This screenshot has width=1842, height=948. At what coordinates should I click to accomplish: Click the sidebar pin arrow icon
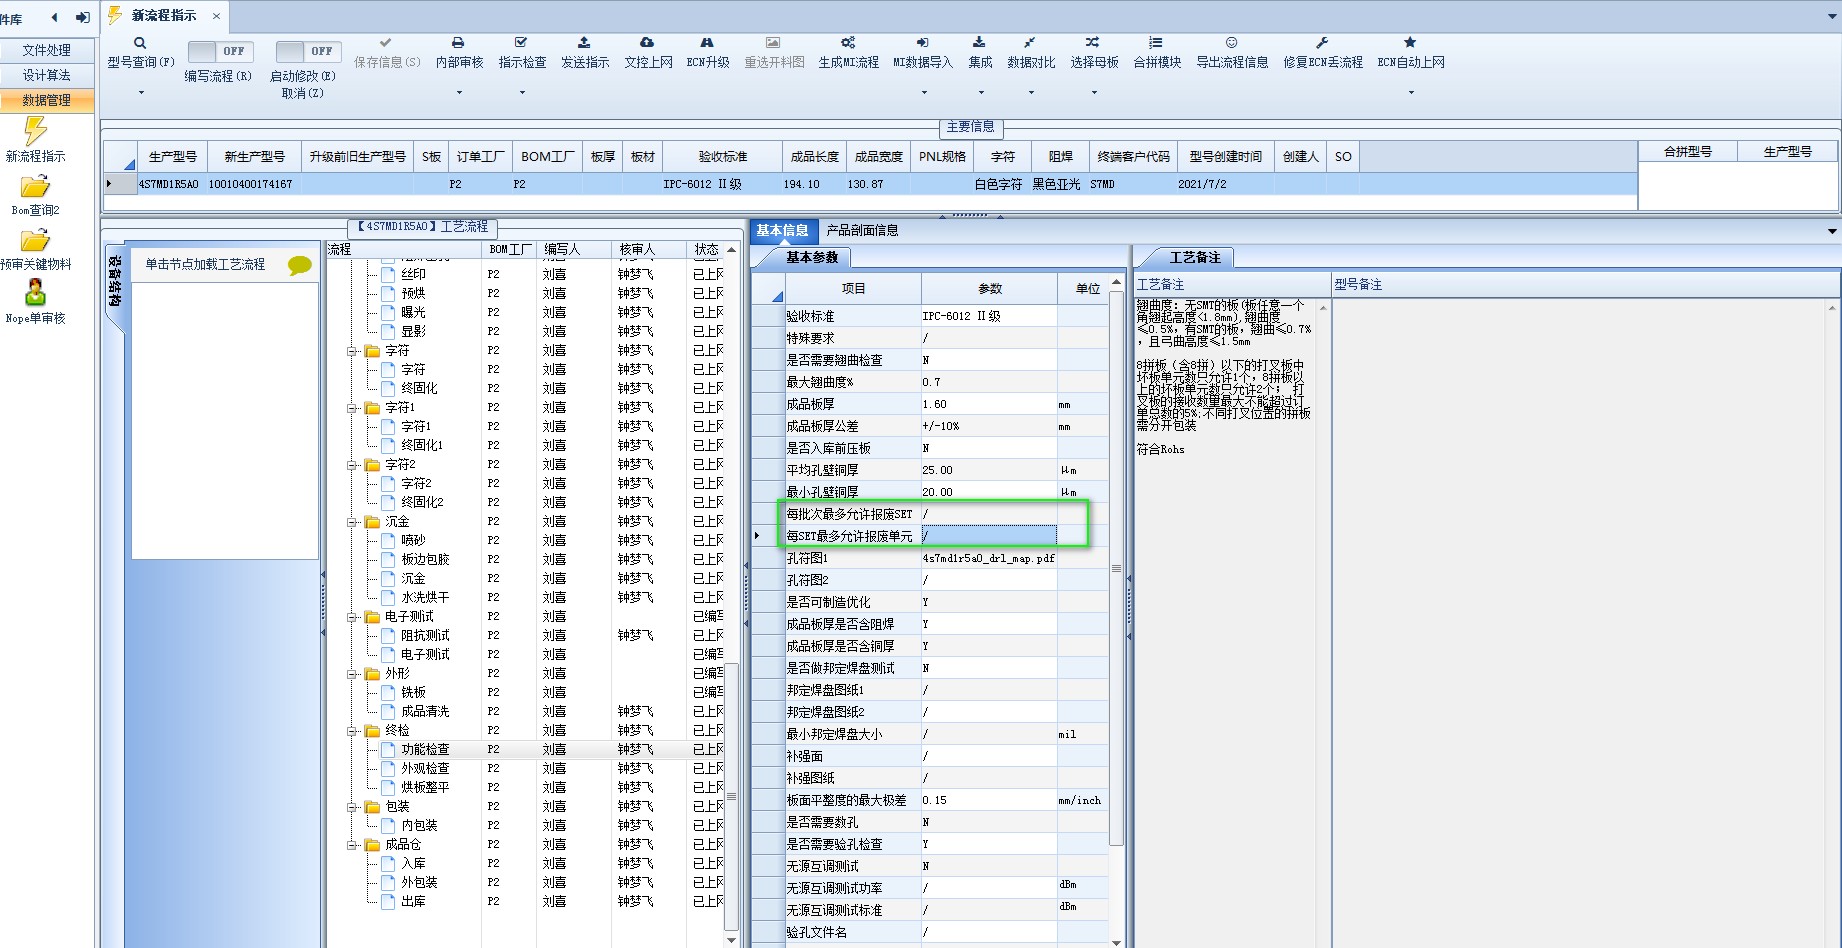(x=83, y=17)
